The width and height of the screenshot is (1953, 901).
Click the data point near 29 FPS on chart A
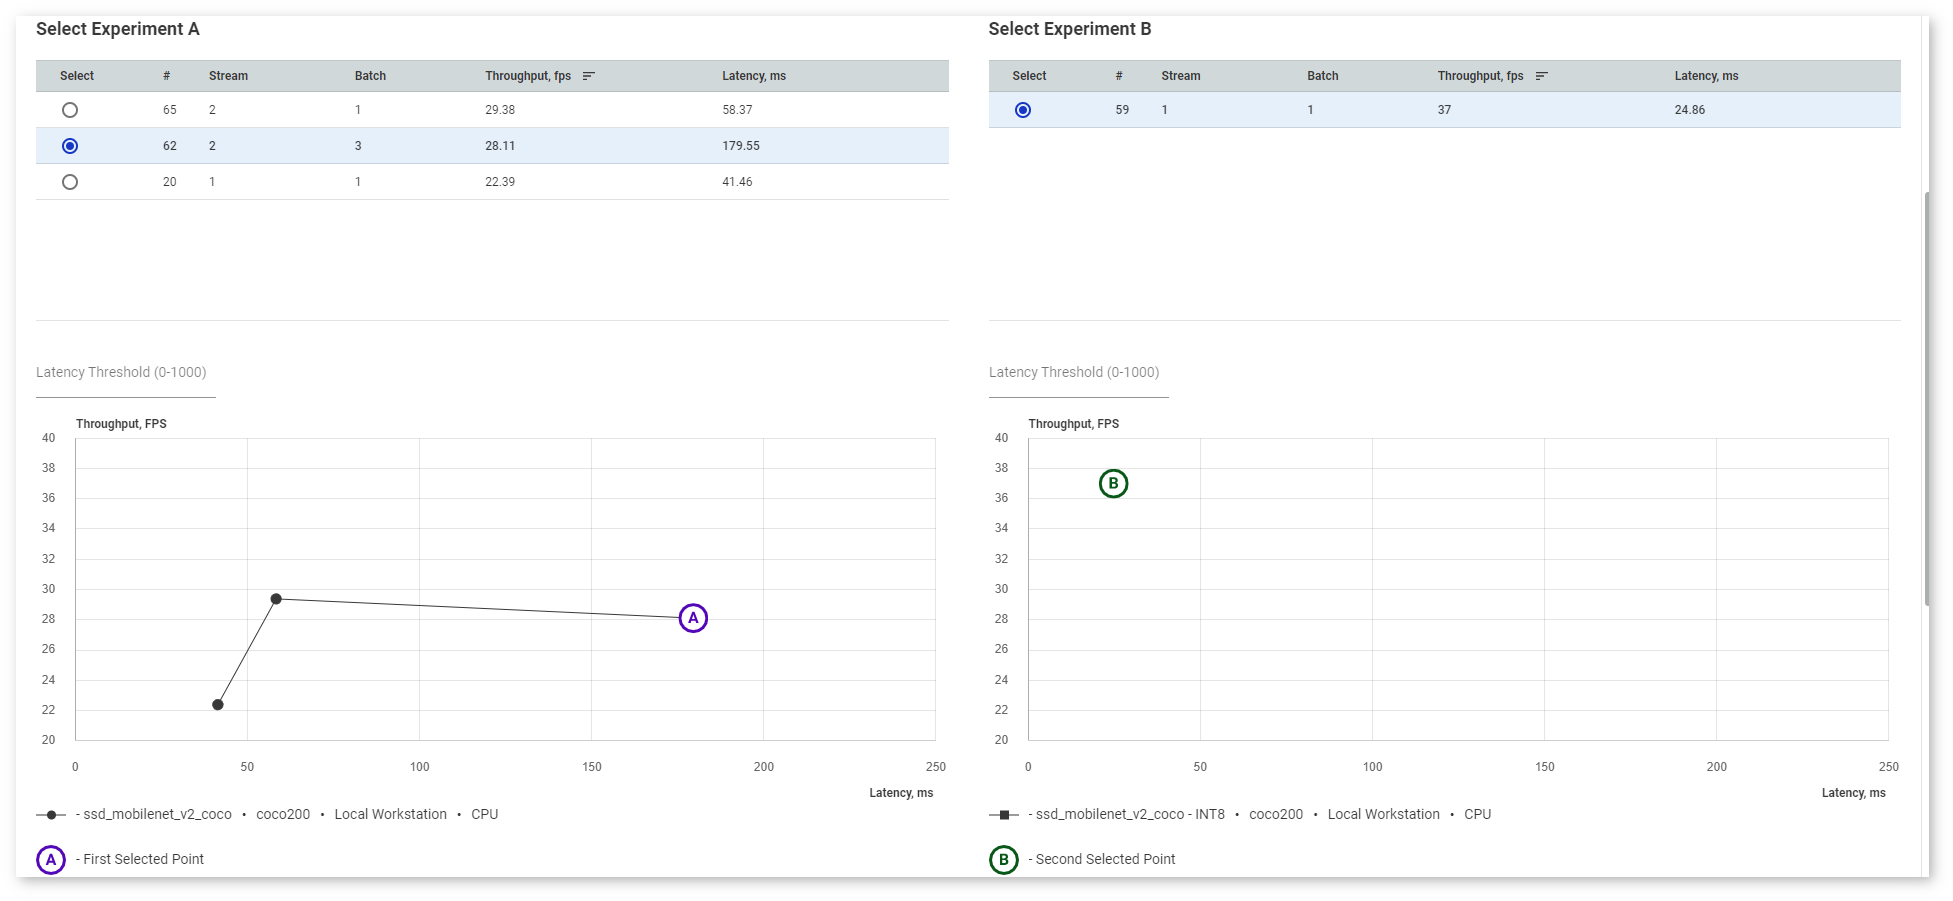[x=277, y=599]
